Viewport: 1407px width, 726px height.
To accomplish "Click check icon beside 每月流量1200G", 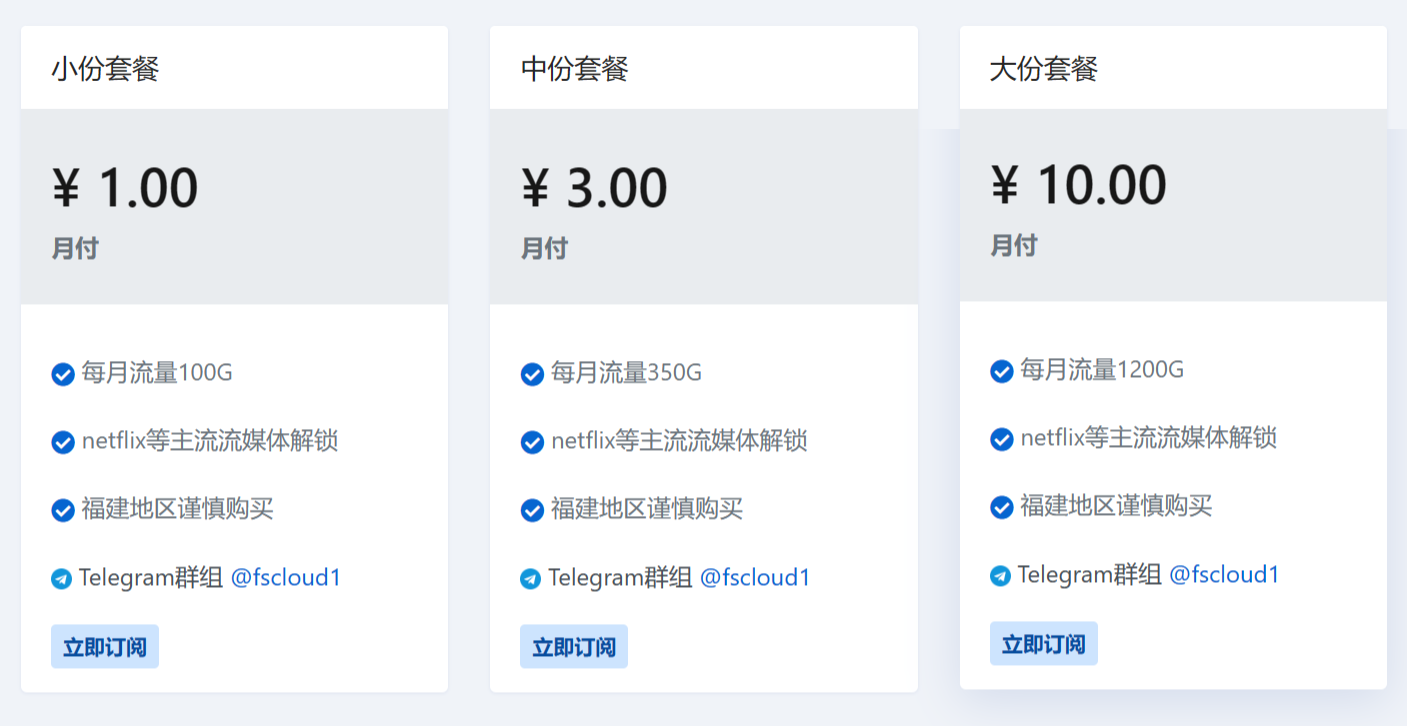I will point(1001,371).
